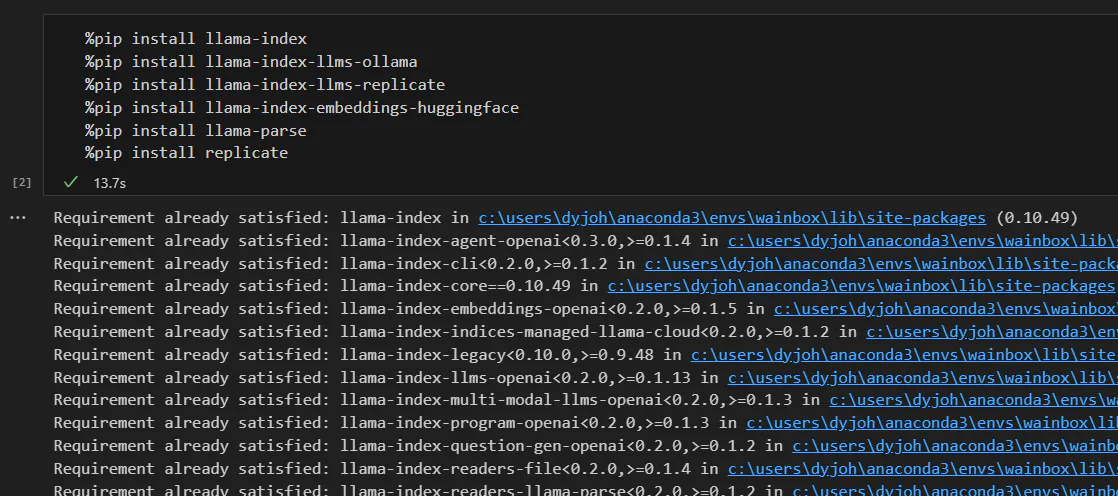Screen dimensions: 1118x496
Task: Click the 13.7s execution time label
Action: click(x=109, y=183)
